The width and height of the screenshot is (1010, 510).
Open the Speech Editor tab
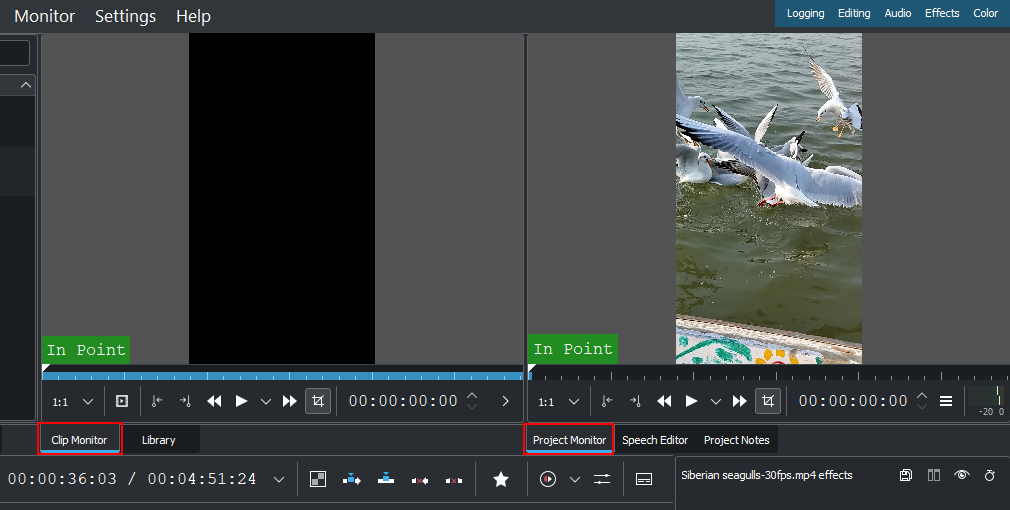coord(655,440)
